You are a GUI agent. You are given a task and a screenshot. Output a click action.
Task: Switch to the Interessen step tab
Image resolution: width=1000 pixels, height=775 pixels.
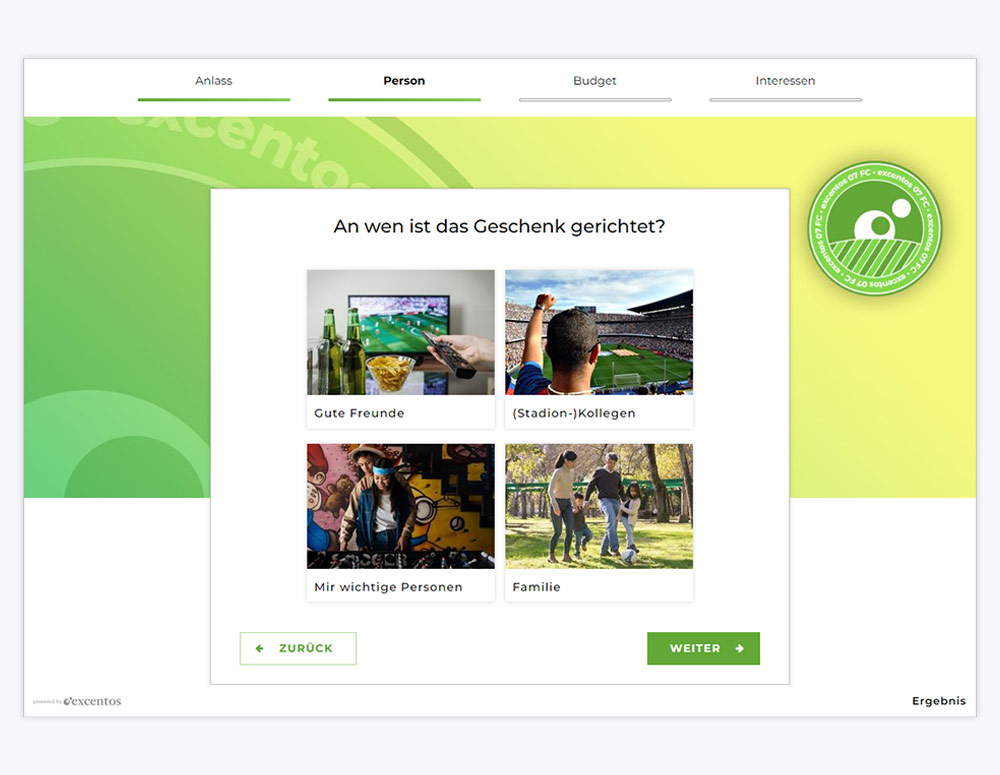pos(785,81)
